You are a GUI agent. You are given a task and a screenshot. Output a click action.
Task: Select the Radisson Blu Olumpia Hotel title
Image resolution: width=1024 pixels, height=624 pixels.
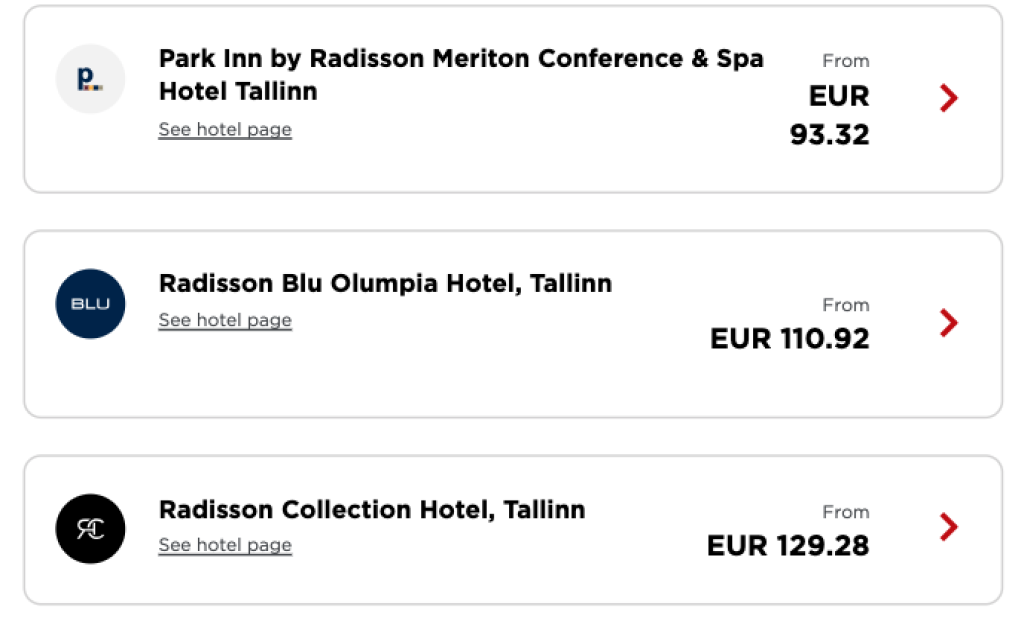385,284
